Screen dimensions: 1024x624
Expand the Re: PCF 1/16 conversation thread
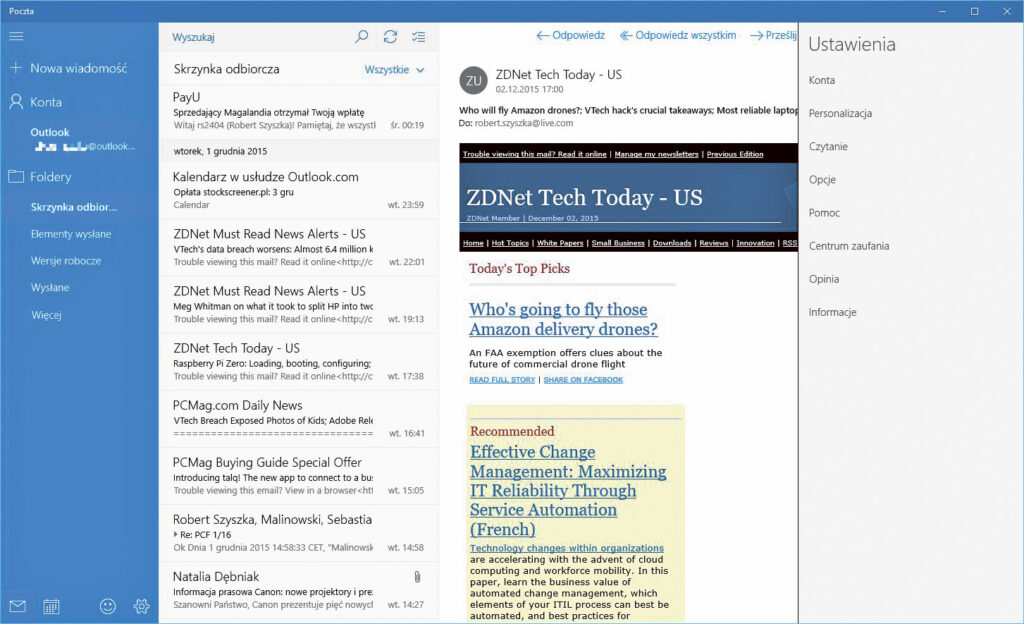pos(176,535)
